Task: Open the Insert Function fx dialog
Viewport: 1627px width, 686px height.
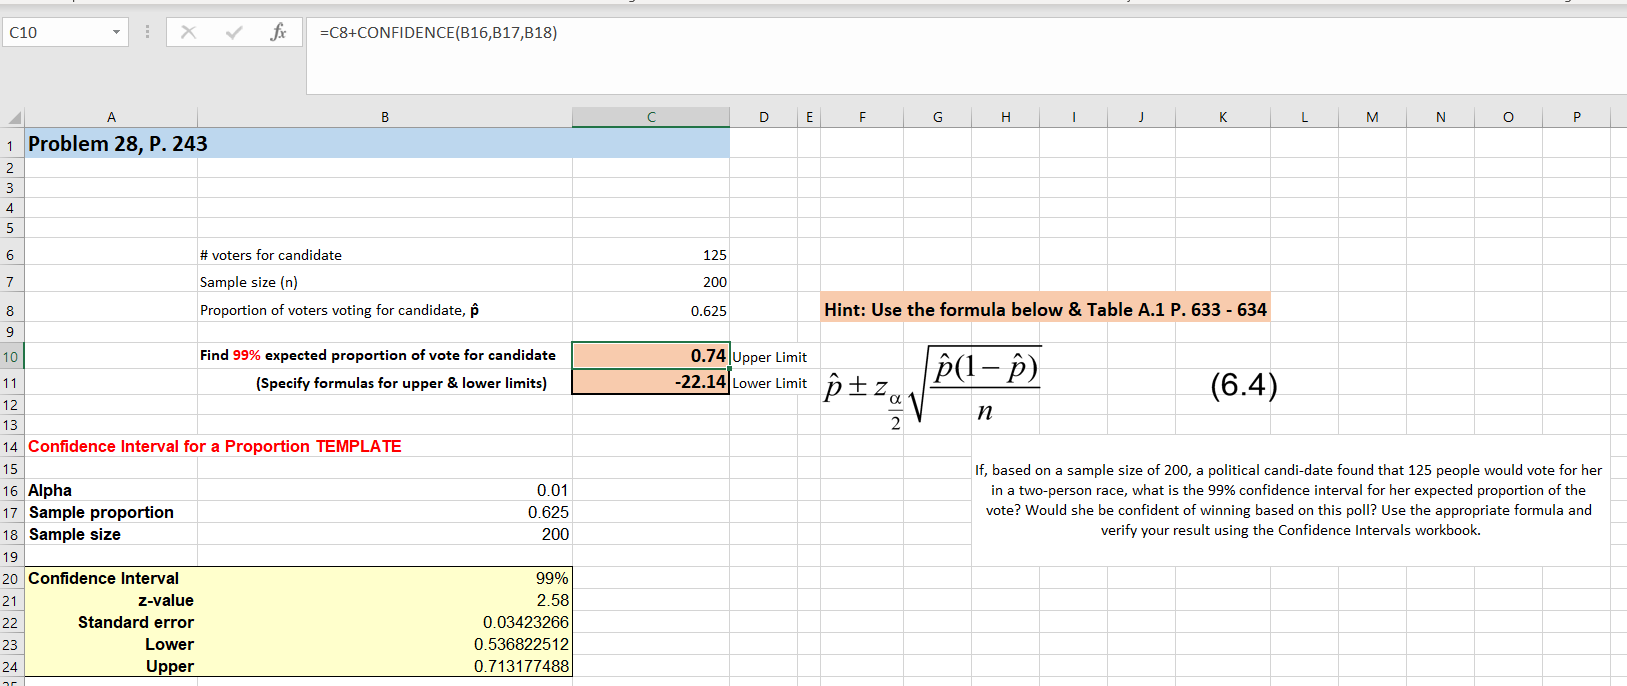Action: (x=278, y=32)
